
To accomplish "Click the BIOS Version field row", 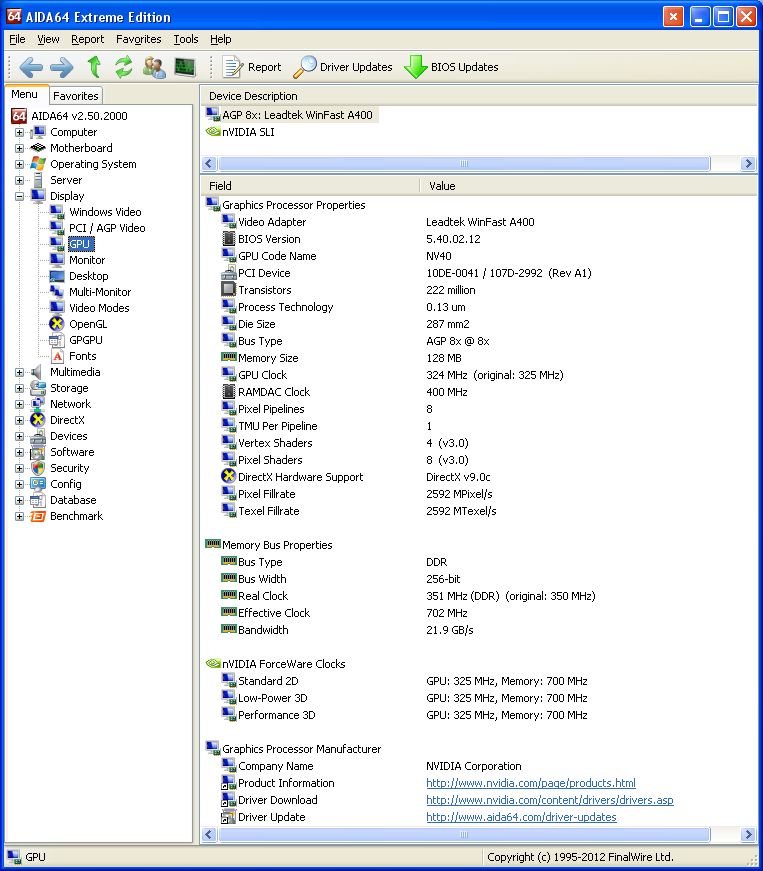I will point(269,239).
